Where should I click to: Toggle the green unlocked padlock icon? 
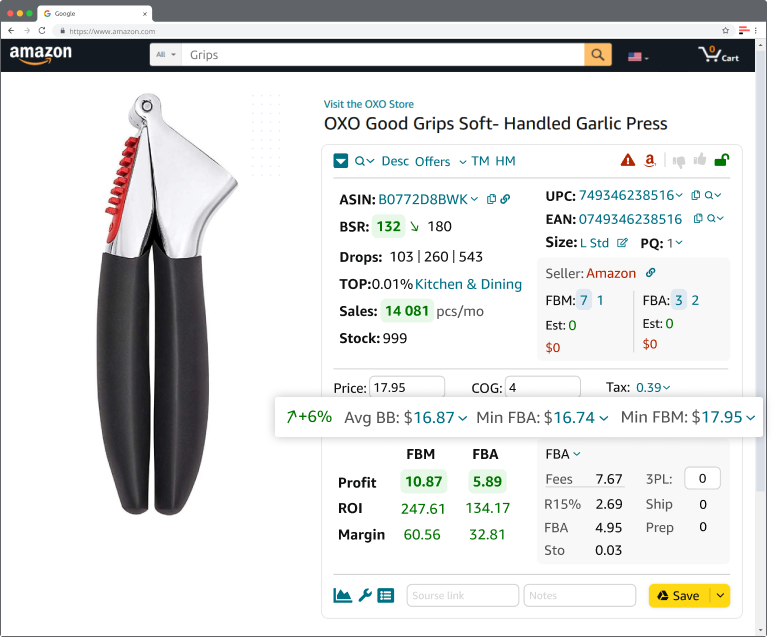pos(722,160)
